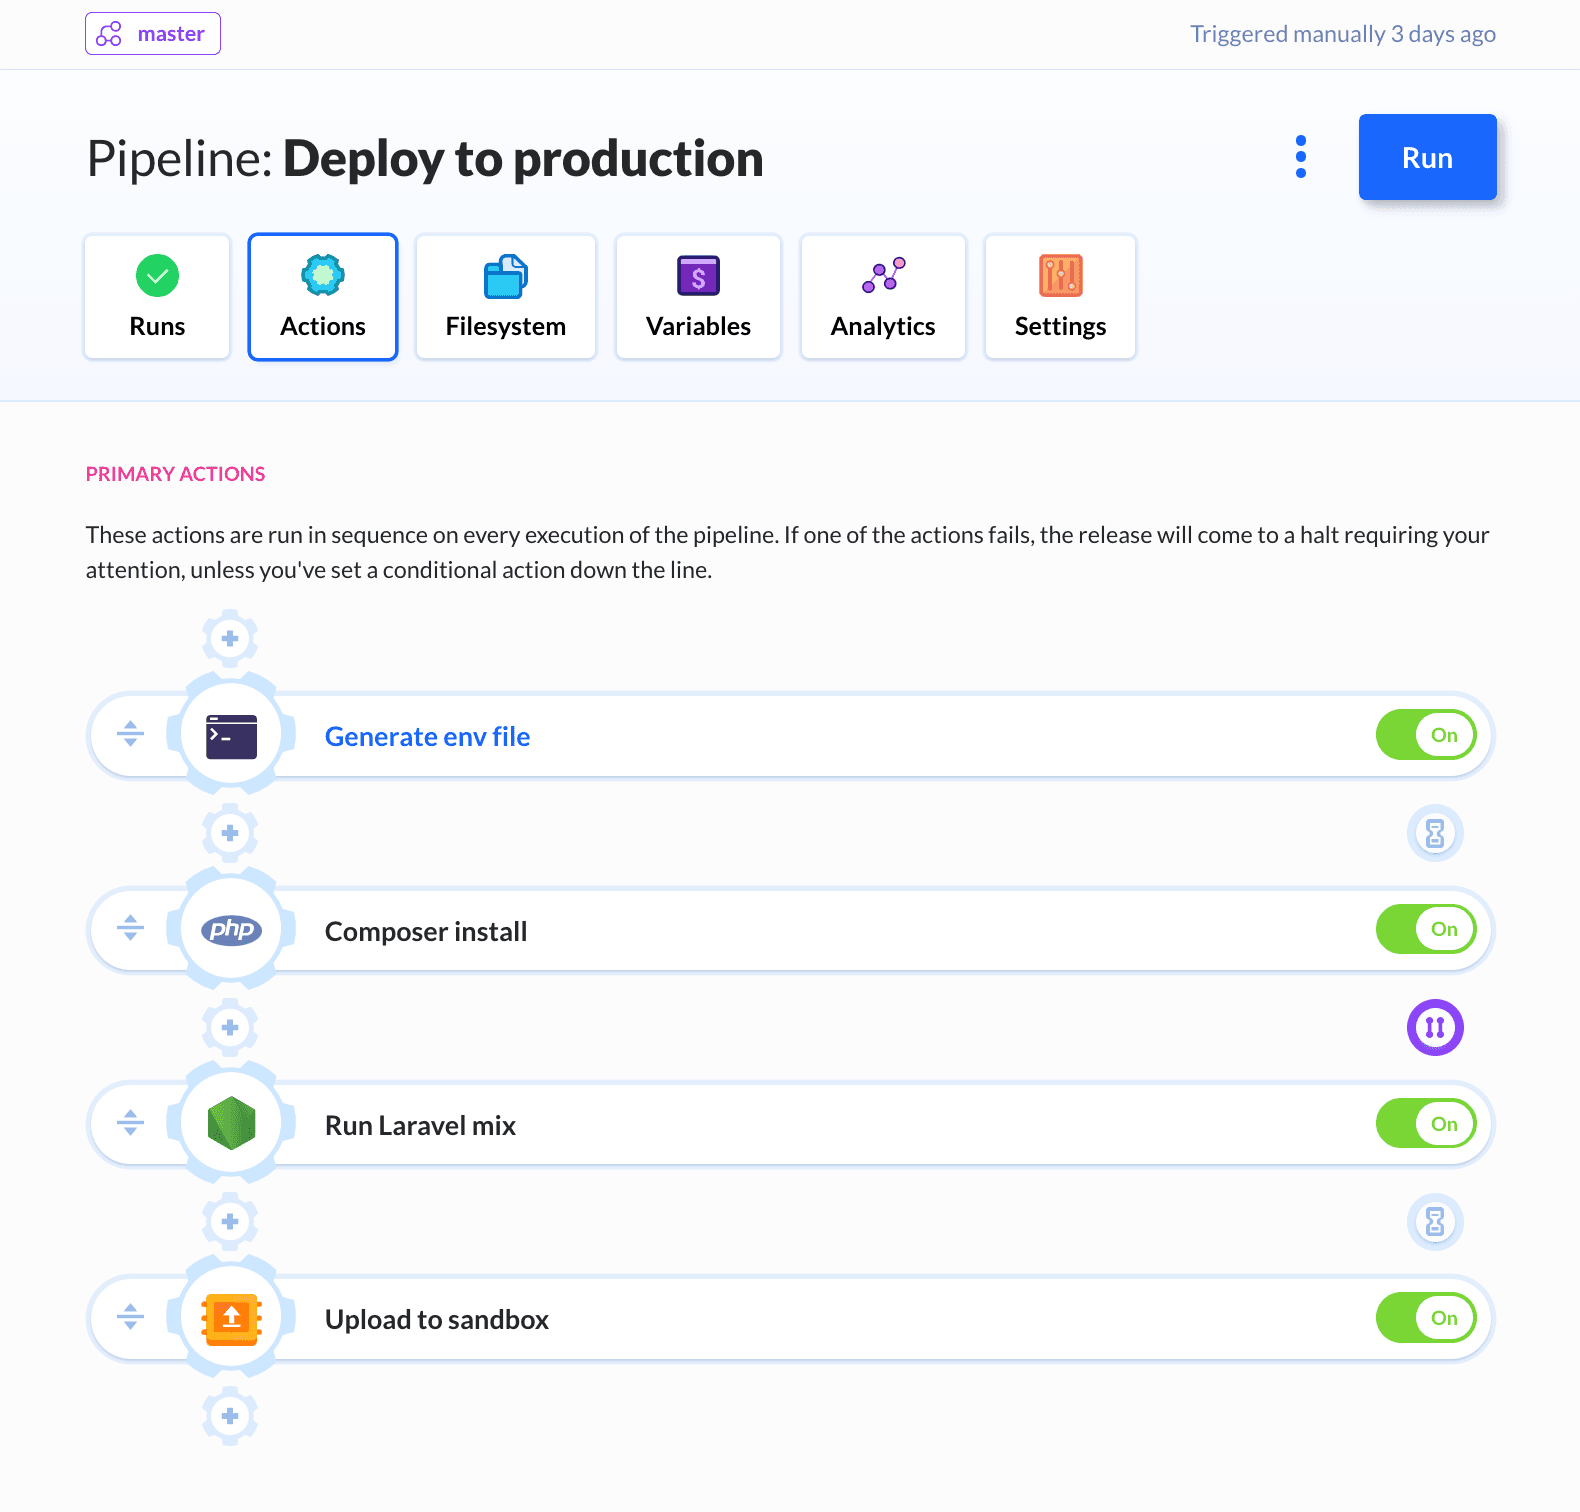Add an action above Generate env file
Screen dimensions: 1580x1512
230,638
